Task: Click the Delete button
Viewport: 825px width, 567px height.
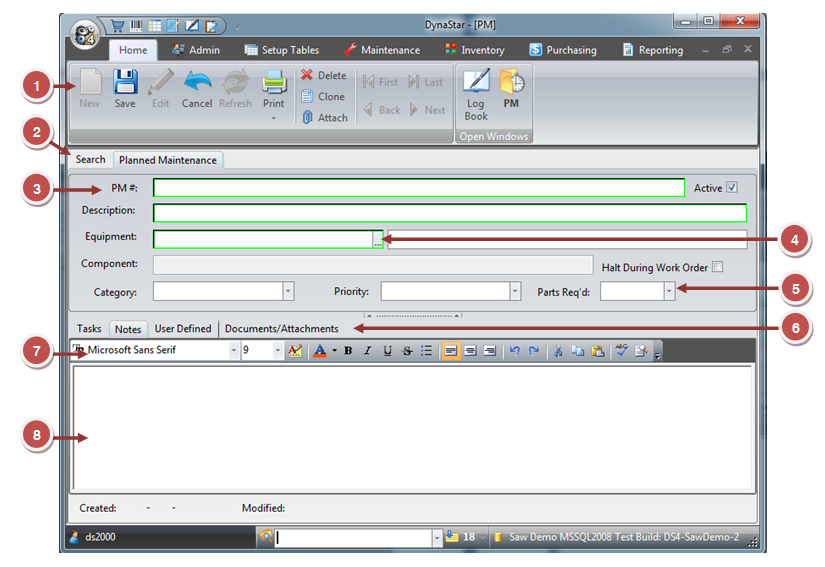Action: point(324,75)
